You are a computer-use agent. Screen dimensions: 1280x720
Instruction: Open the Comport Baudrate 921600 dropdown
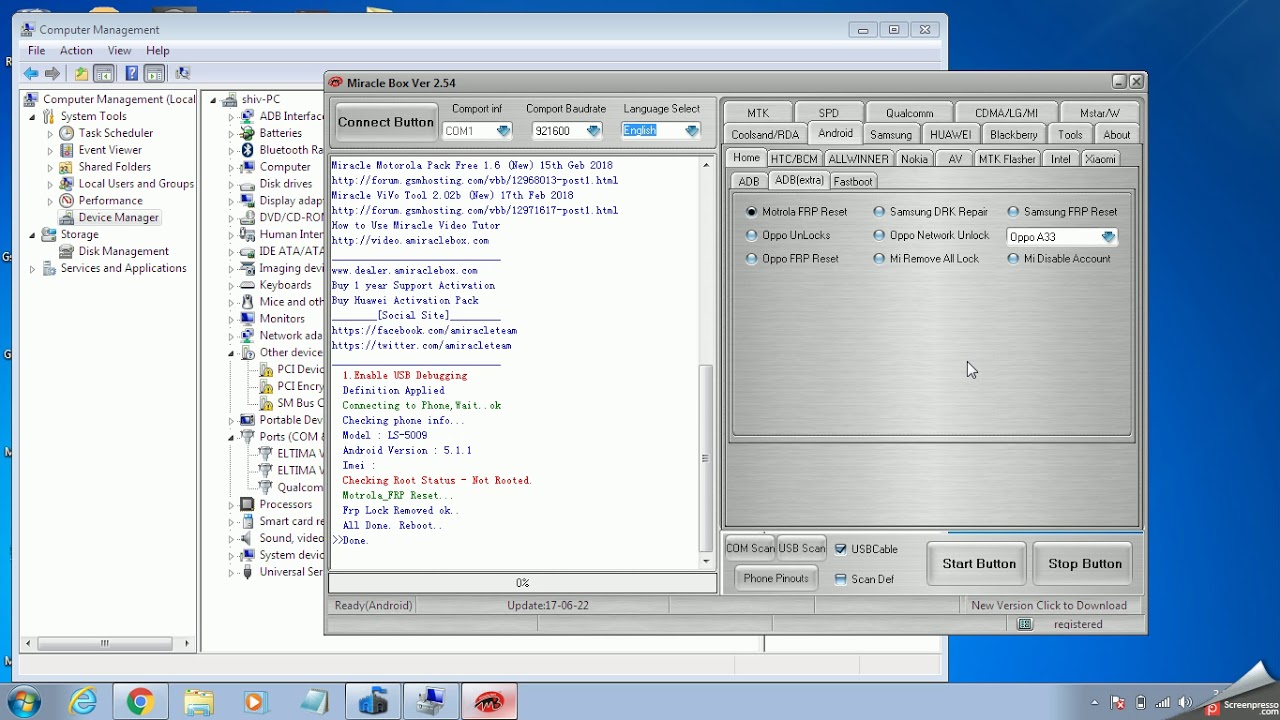(x=593, y=131)
